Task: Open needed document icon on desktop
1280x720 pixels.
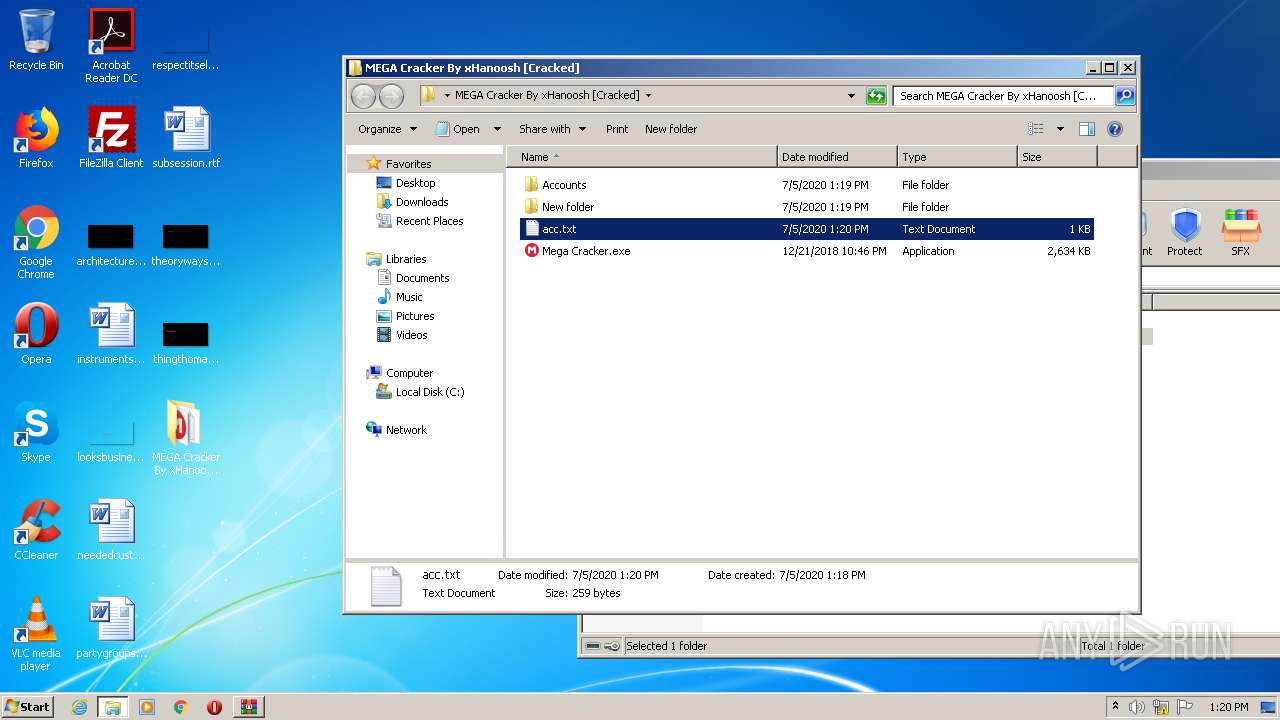Action: coord(111,530)
